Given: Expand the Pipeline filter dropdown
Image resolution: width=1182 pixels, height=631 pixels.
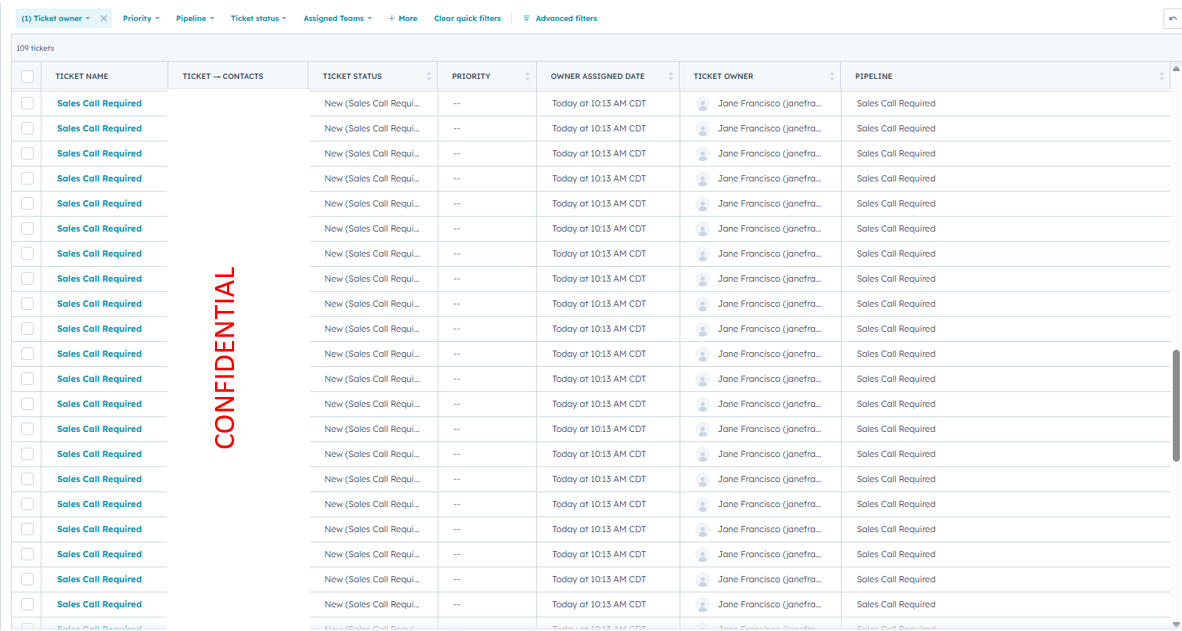Looking at the screenshot, I should [194, 18].
